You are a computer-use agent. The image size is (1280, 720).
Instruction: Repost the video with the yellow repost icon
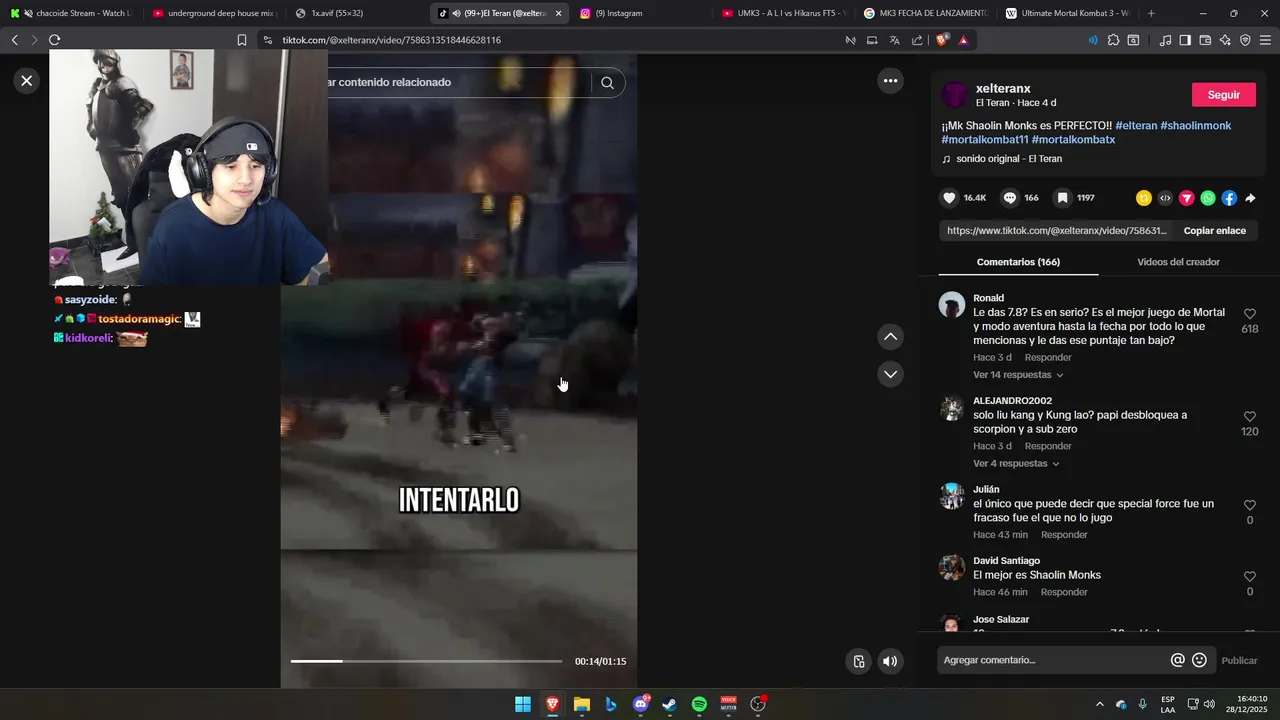click(x=1144, y=198)
